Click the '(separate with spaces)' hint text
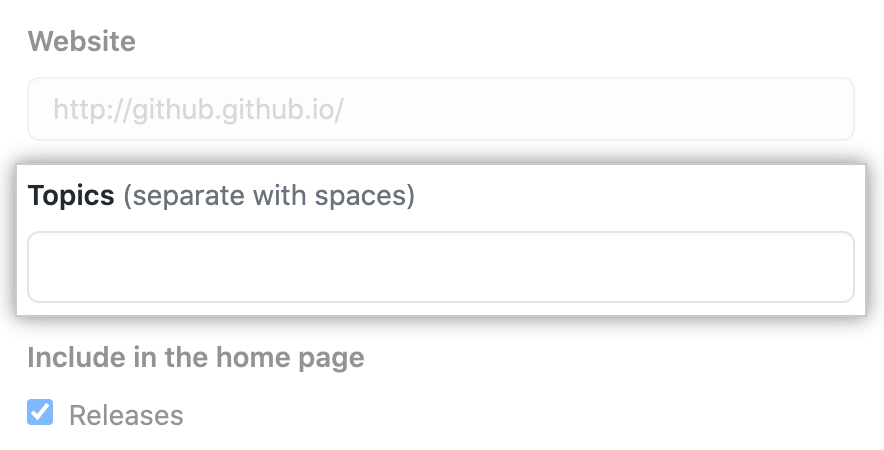Image resolution: width=884 pixels, height=450 pixels. click(268, 196)
